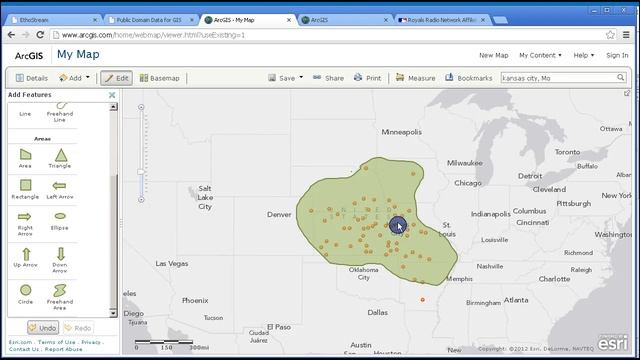The image size is (640, 360).
Task: Toggle the Edit tool
Action: [x=117, y=78]
